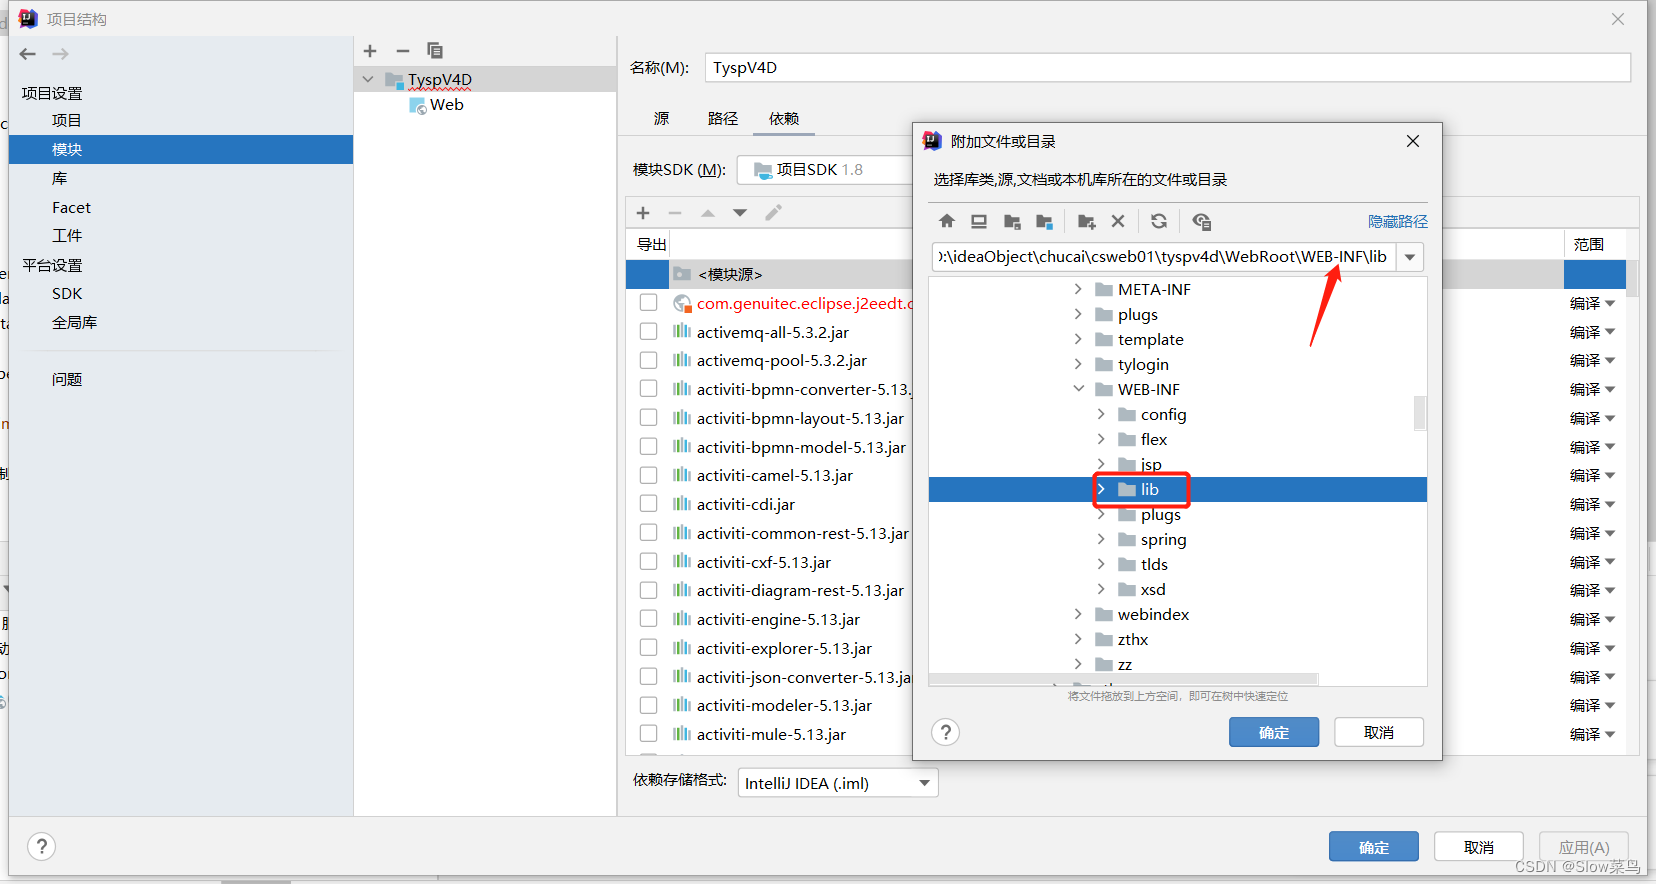Switch to the 路径 tab
Screen dimensions: 1656x884
pos(722,118)
